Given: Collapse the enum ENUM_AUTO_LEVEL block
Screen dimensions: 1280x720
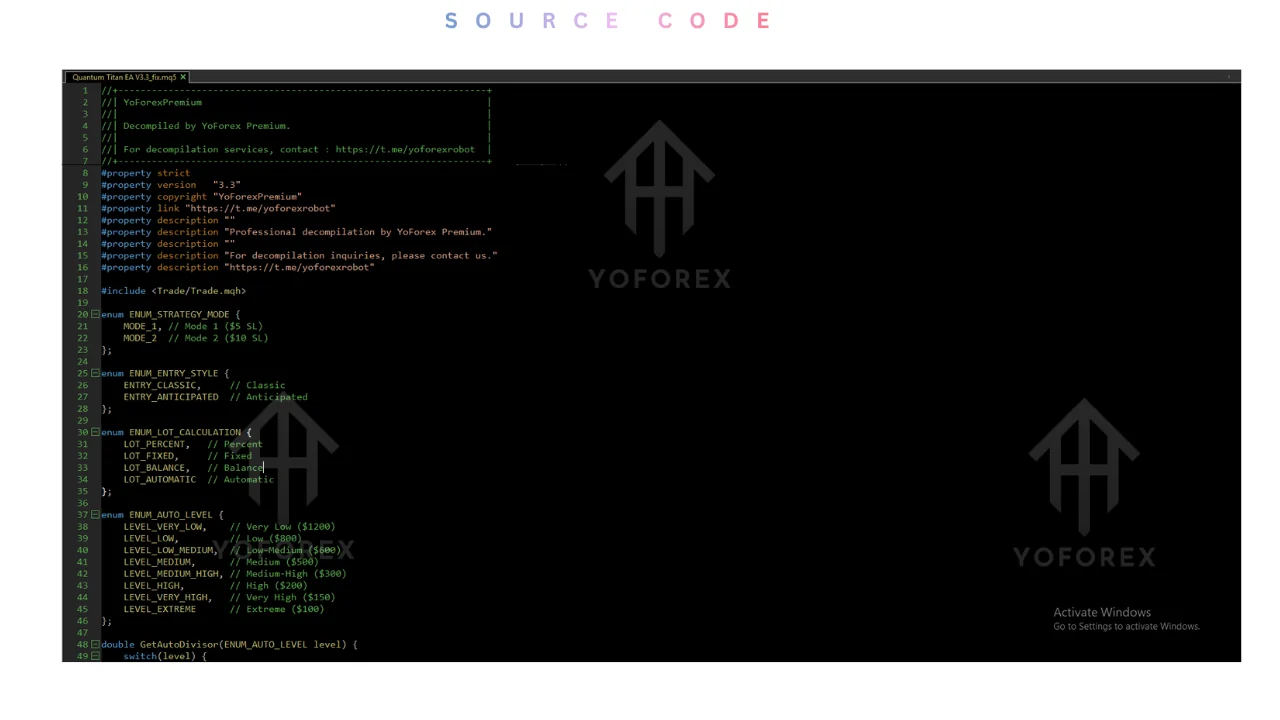Looking at the screenshot, I should [96, 515].
